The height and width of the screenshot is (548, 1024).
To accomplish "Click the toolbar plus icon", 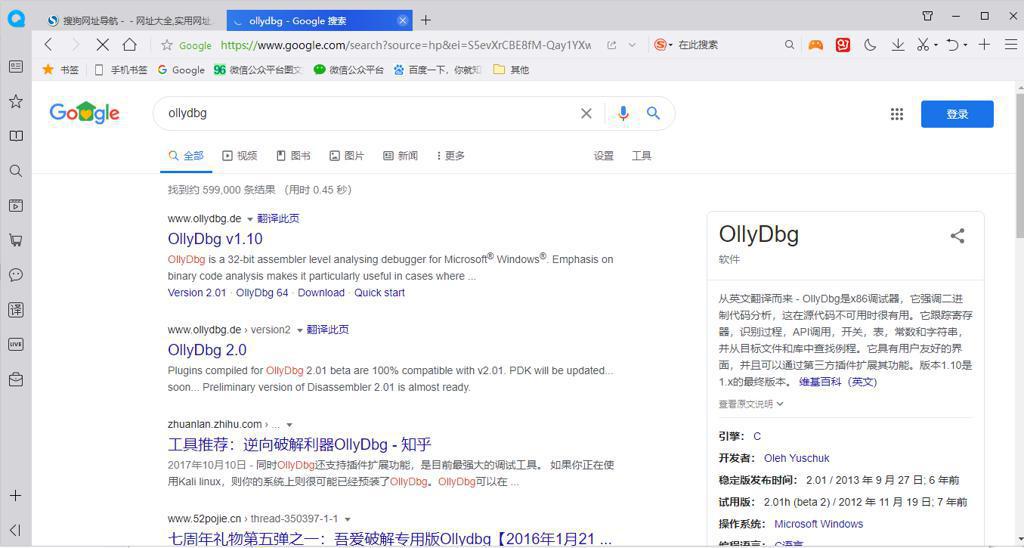I will click(984, 44).
